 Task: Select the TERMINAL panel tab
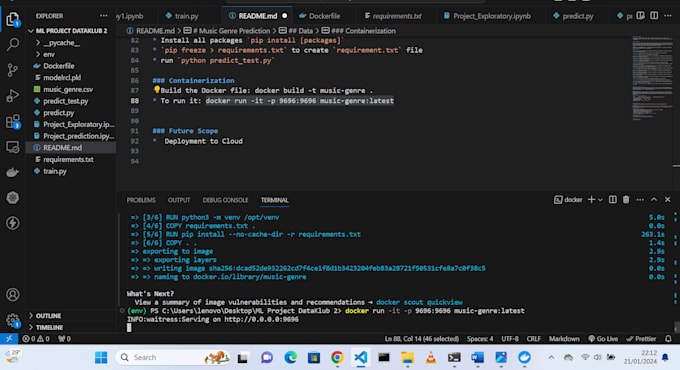click(x=275, y=200)
